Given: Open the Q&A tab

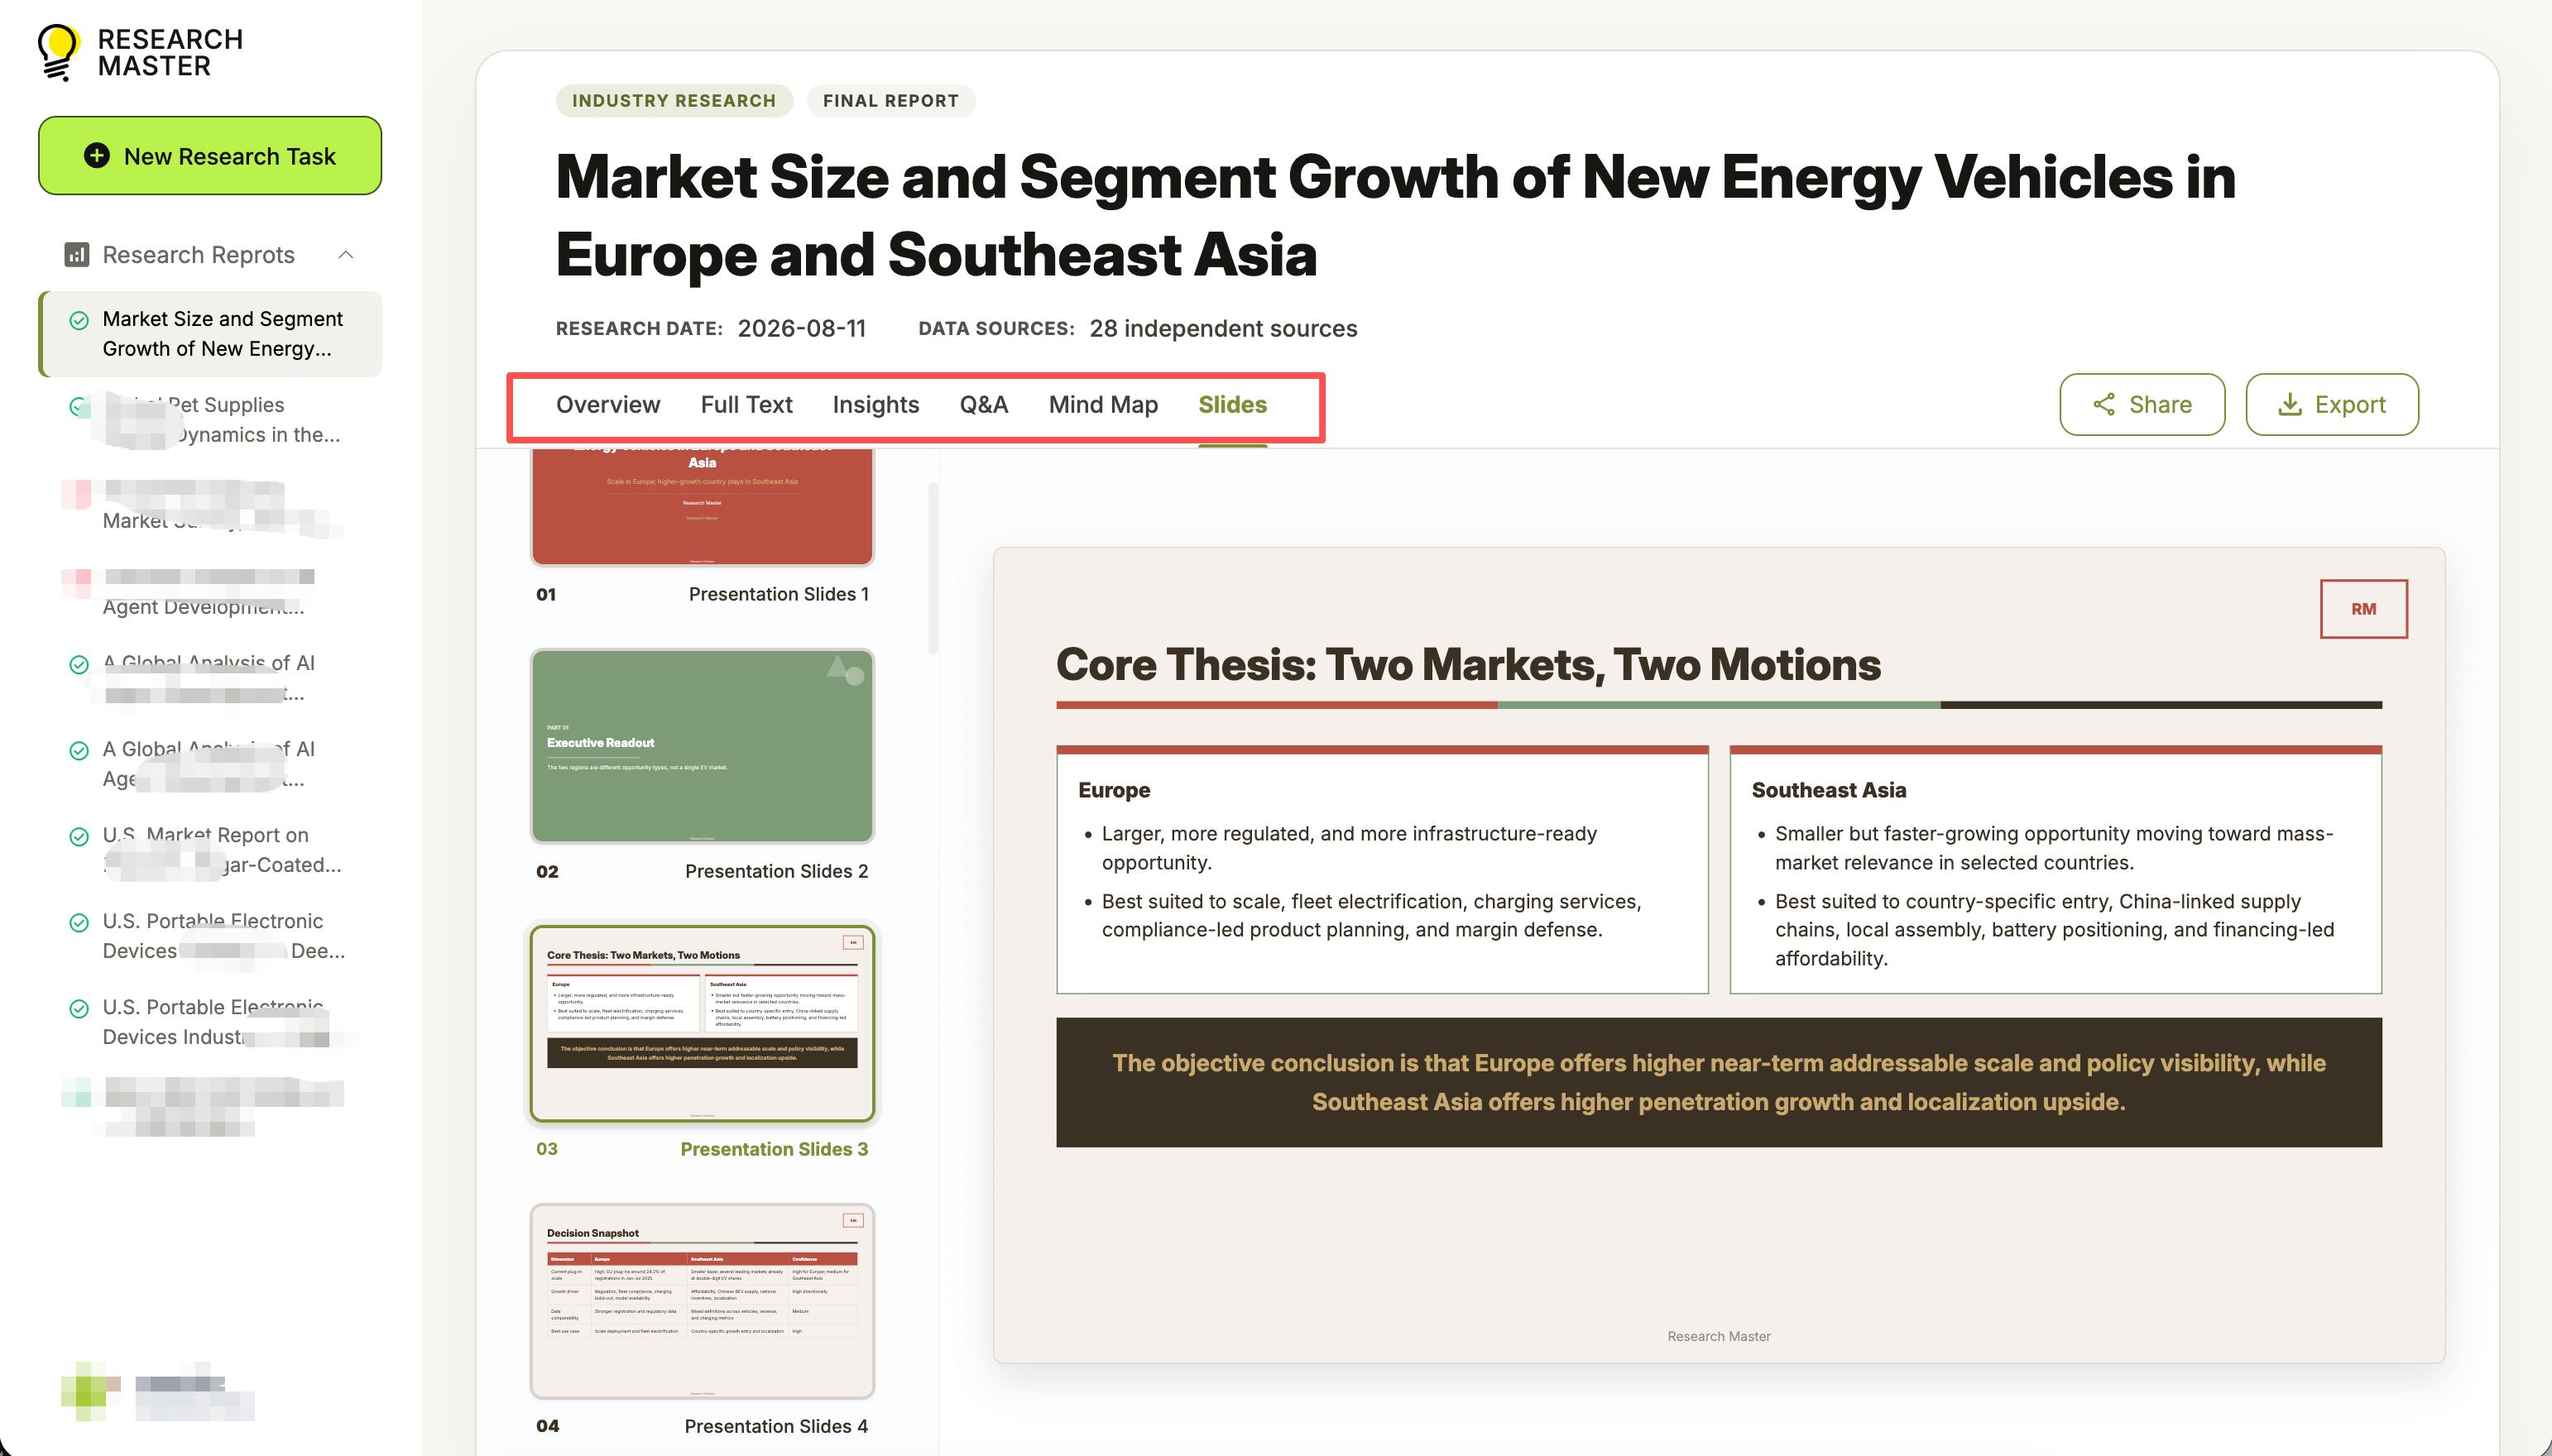Looking at the screenshot, I should [x=983, y=404].
